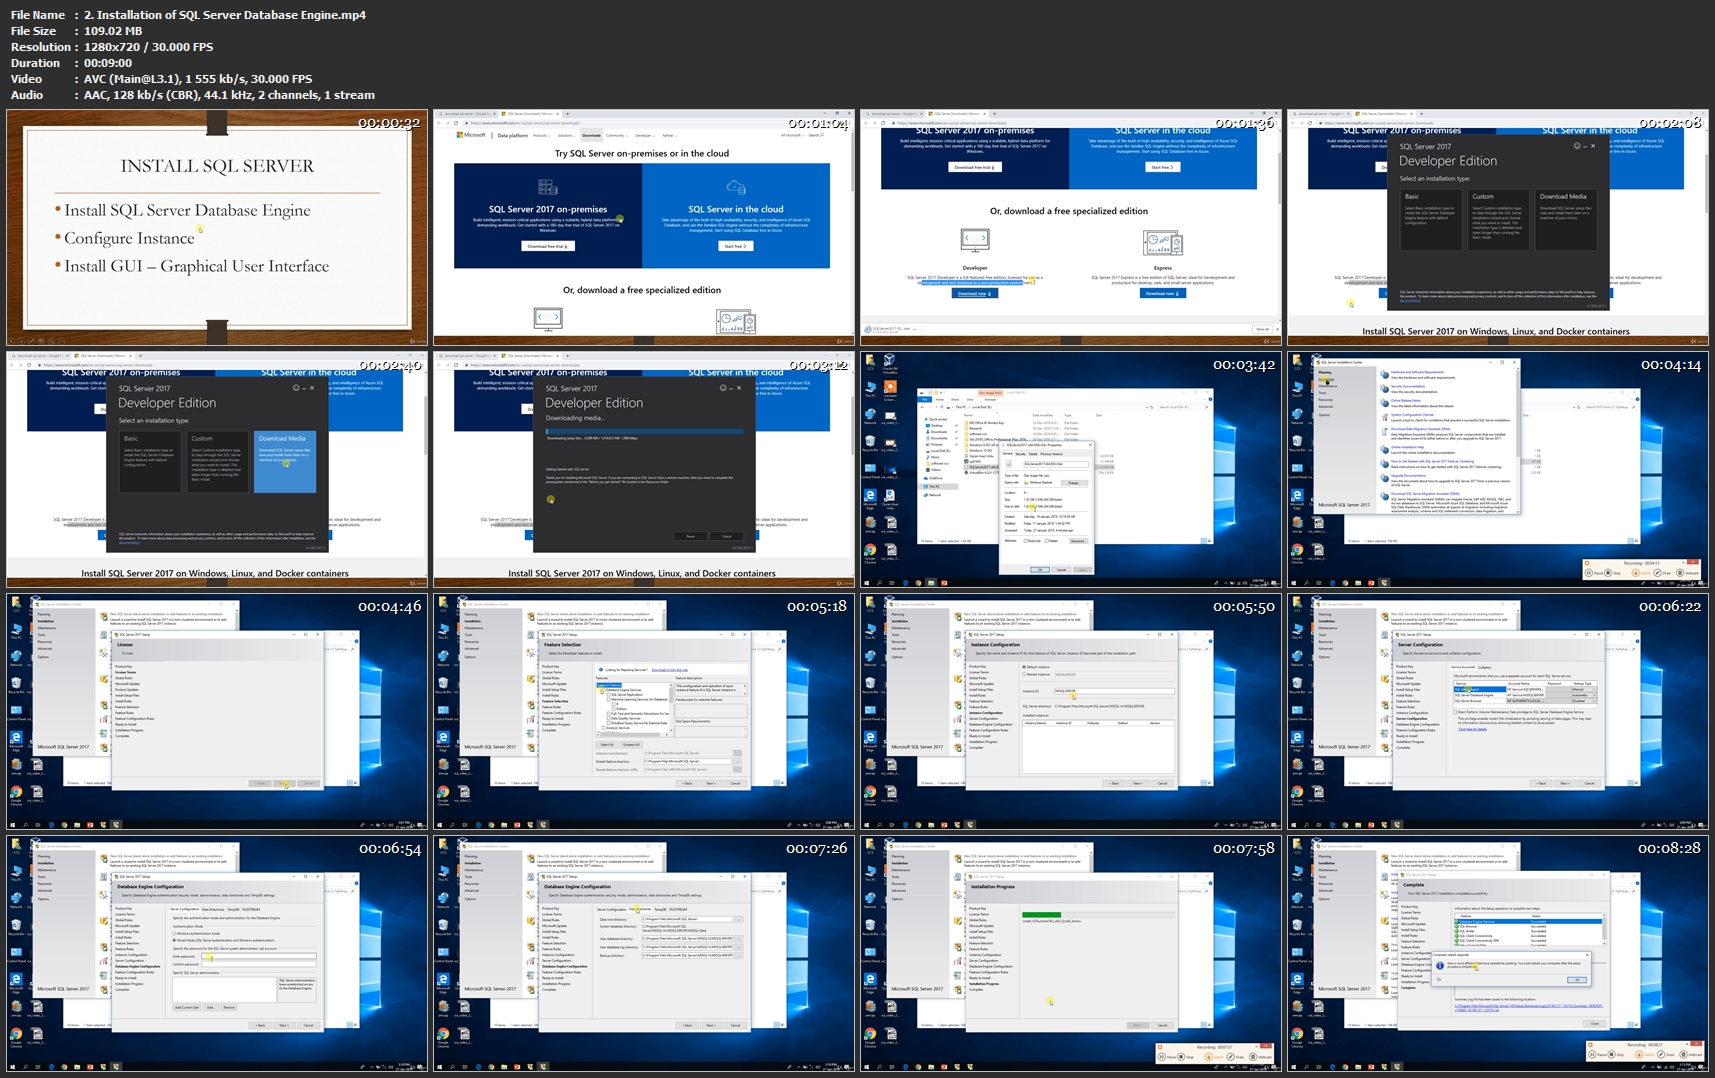Image resolution: width=1715 pixels, height=1078 pixels.
Task: Select the Basic installation tile in the 00:02:08 frame
Action: pos(1430,219)
